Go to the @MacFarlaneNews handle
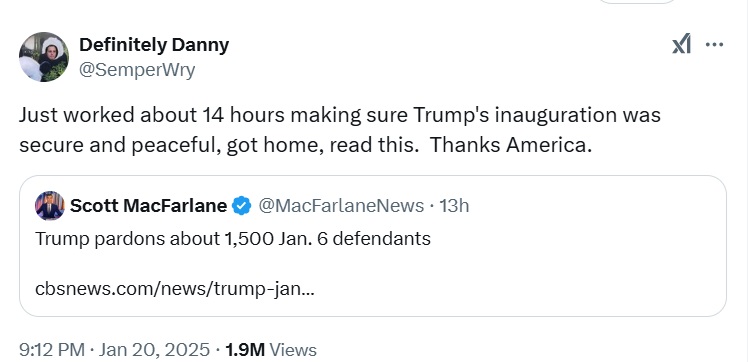Viewport: 748px width, 362px height. tap(341, 206)
